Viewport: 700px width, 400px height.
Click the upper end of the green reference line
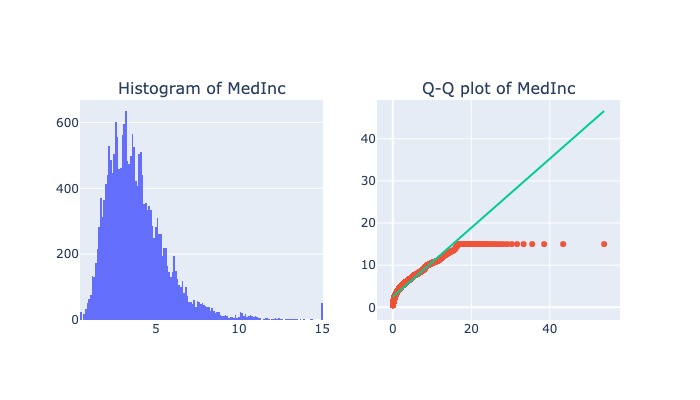coord(604,111)
